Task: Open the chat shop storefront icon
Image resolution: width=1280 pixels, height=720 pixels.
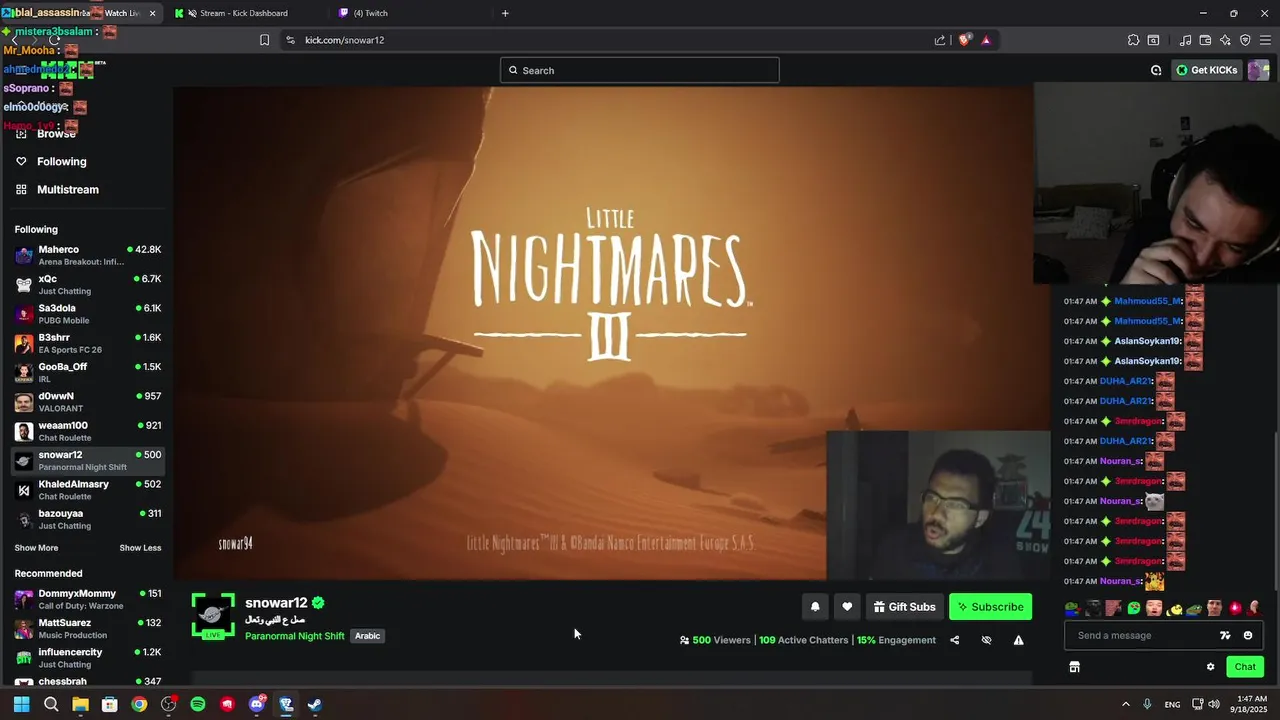Action: coord(1074,667)
